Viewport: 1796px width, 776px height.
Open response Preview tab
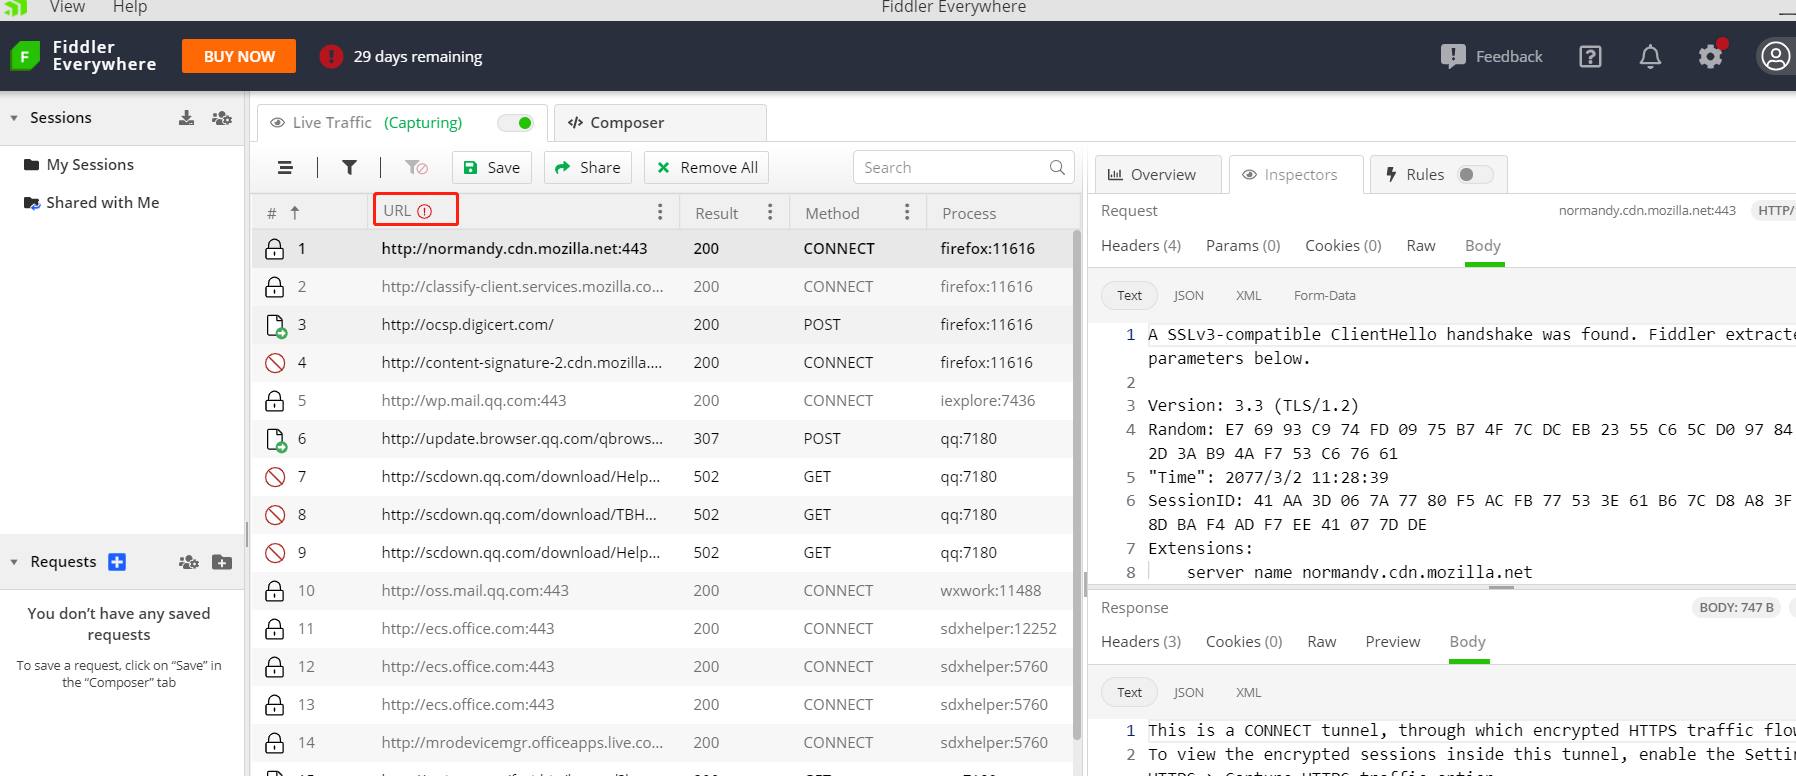point(1393,642)
